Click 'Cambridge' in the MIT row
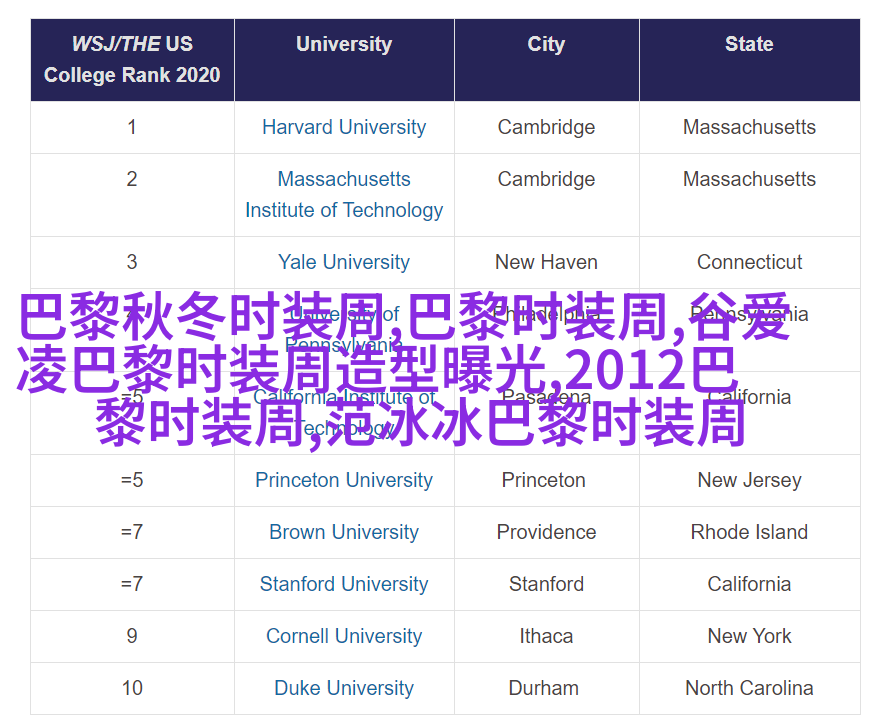The height and width of the screenshot is (726, 878). point(547,179)
